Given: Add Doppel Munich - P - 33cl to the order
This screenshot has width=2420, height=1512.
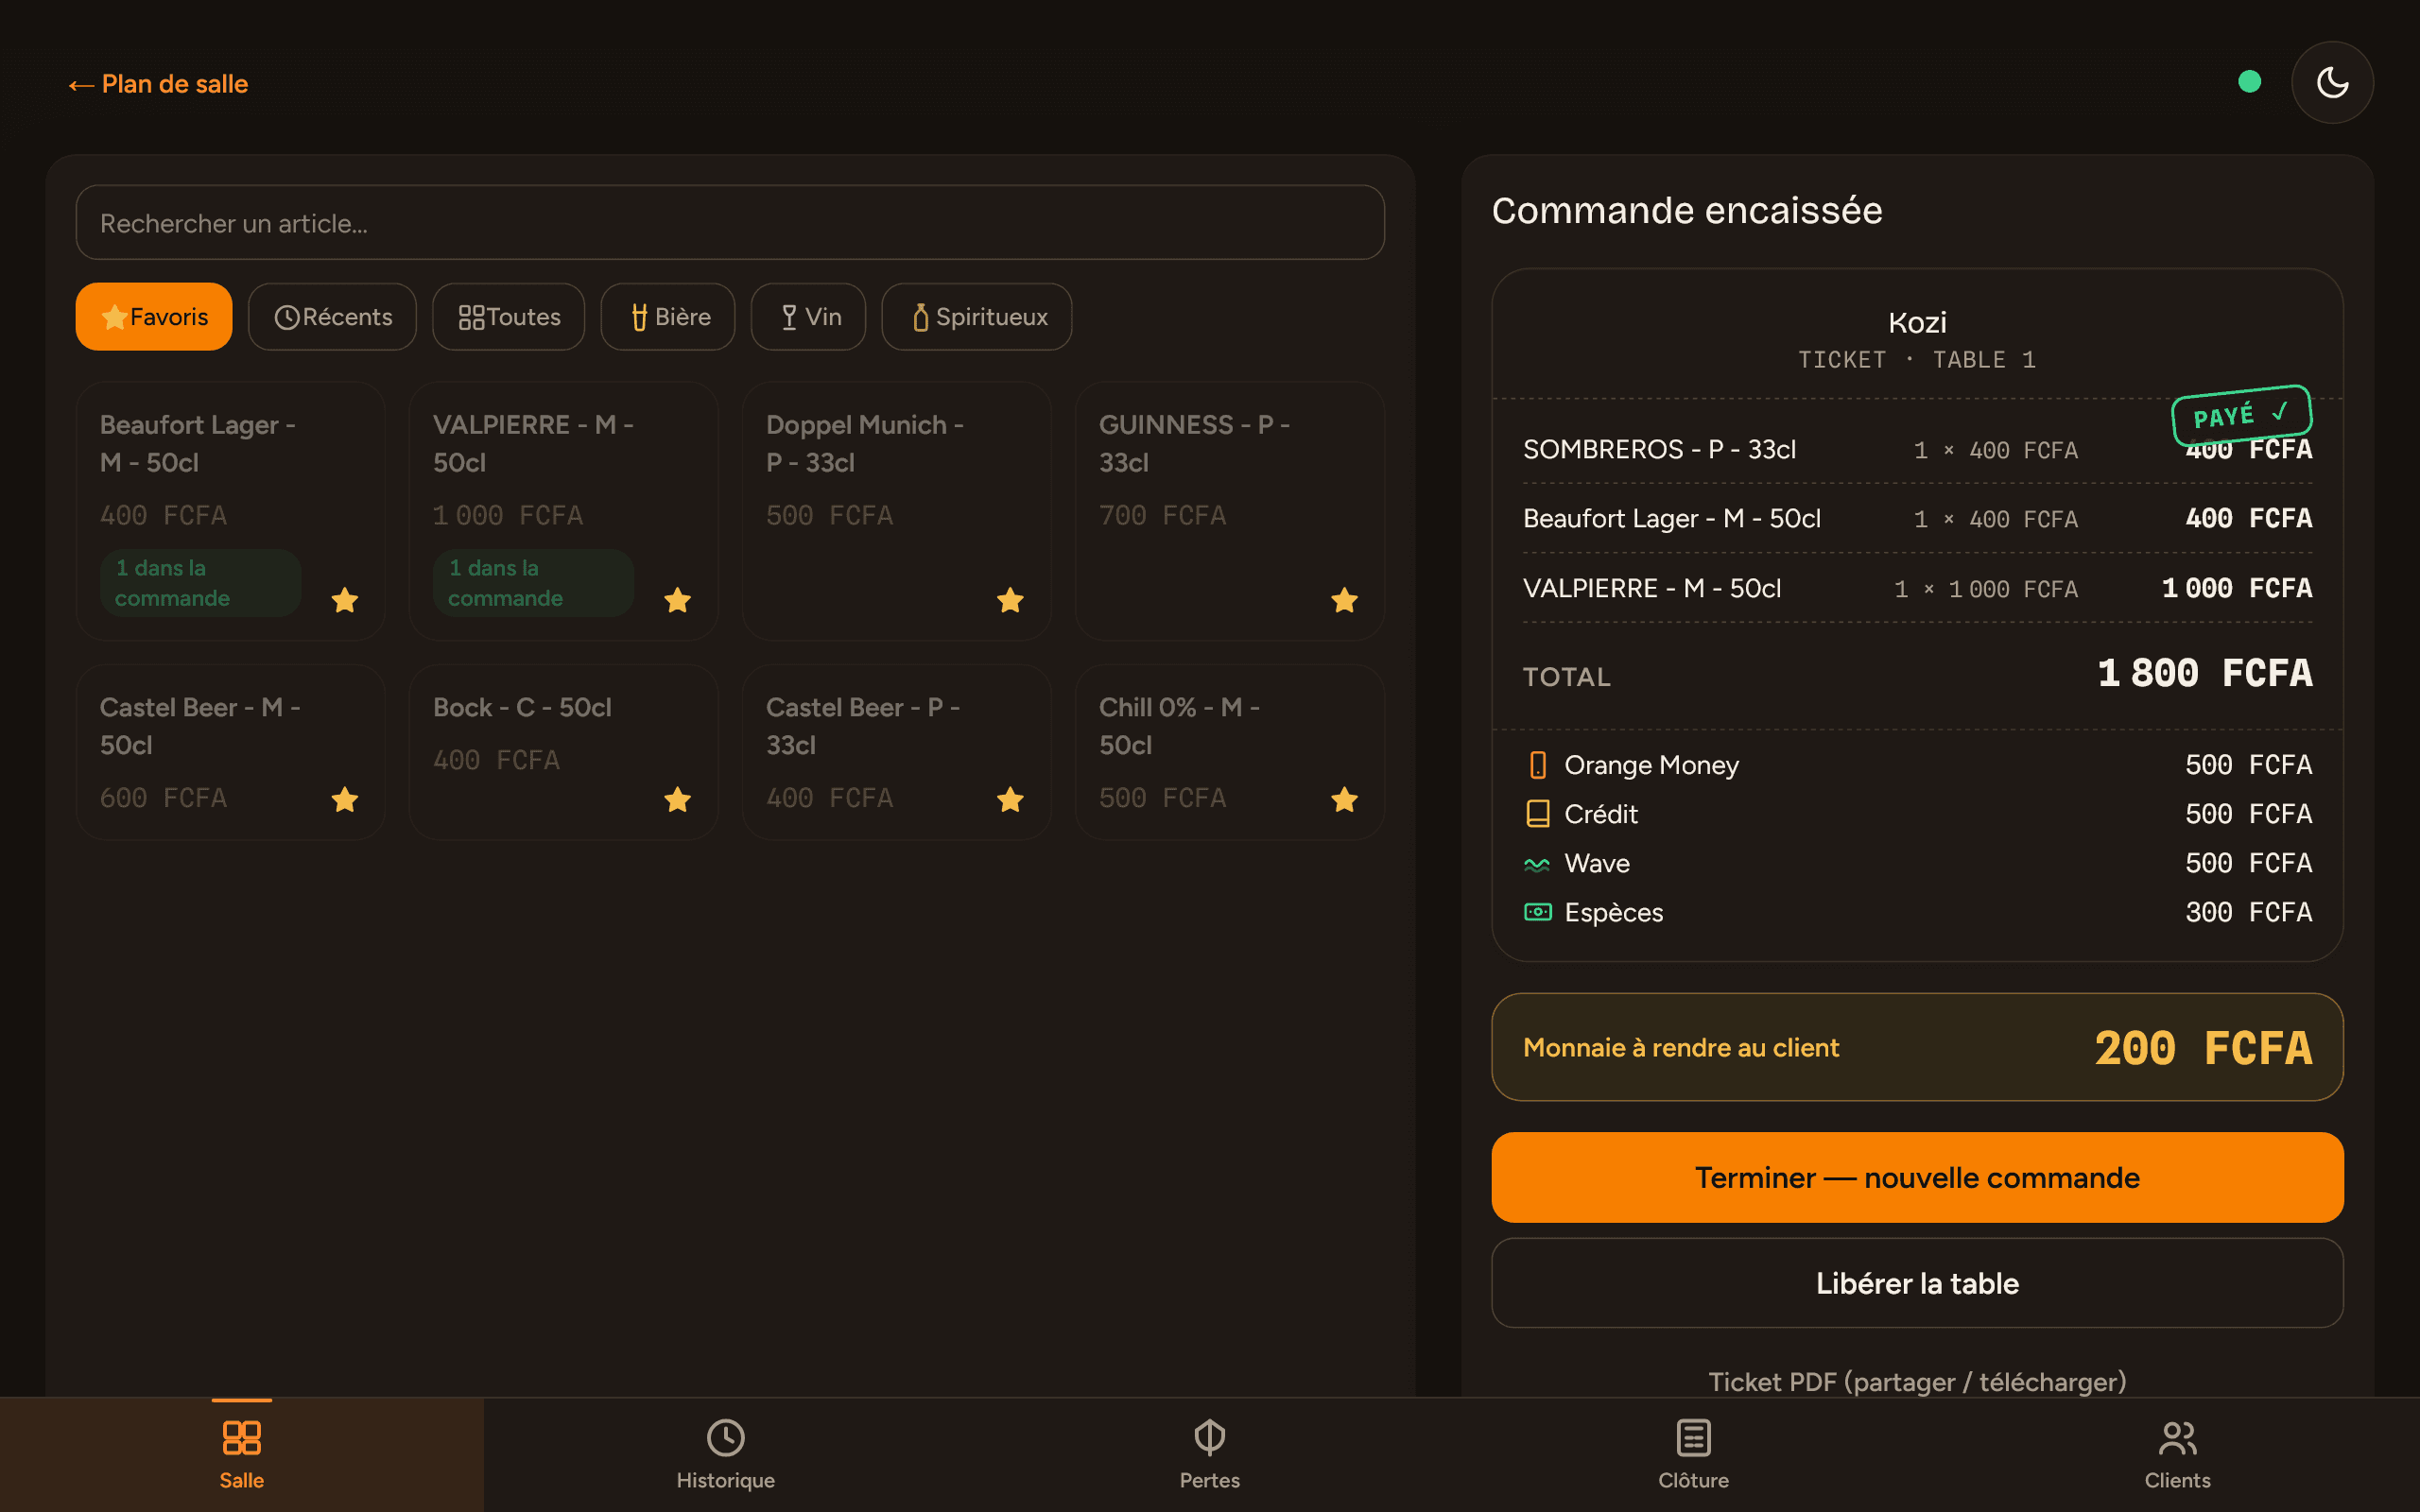Looking at the screenshot, I should (x=897, y=511).
